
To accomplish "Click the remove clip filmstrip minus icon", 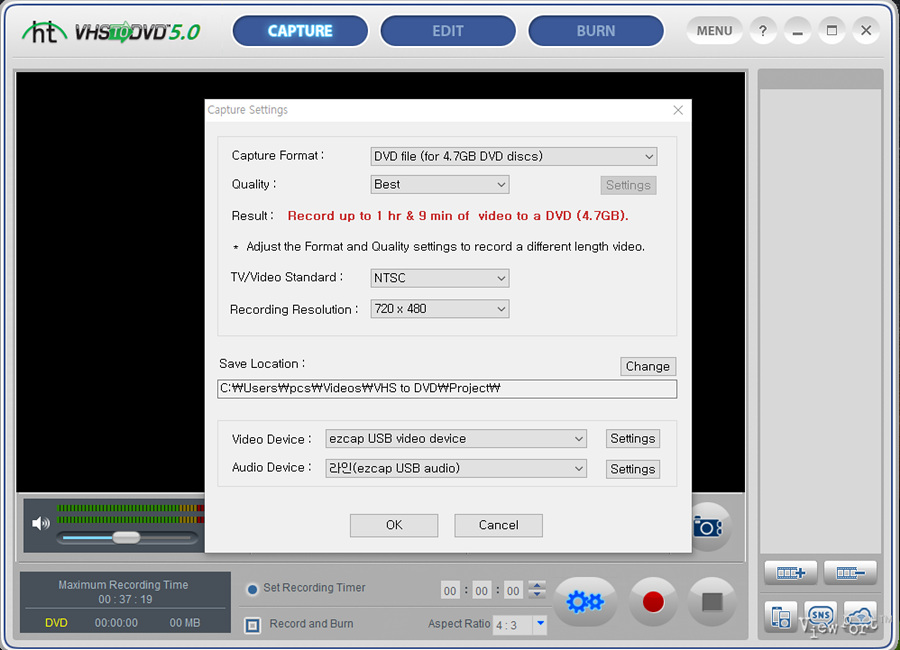I will pos(850,572).
